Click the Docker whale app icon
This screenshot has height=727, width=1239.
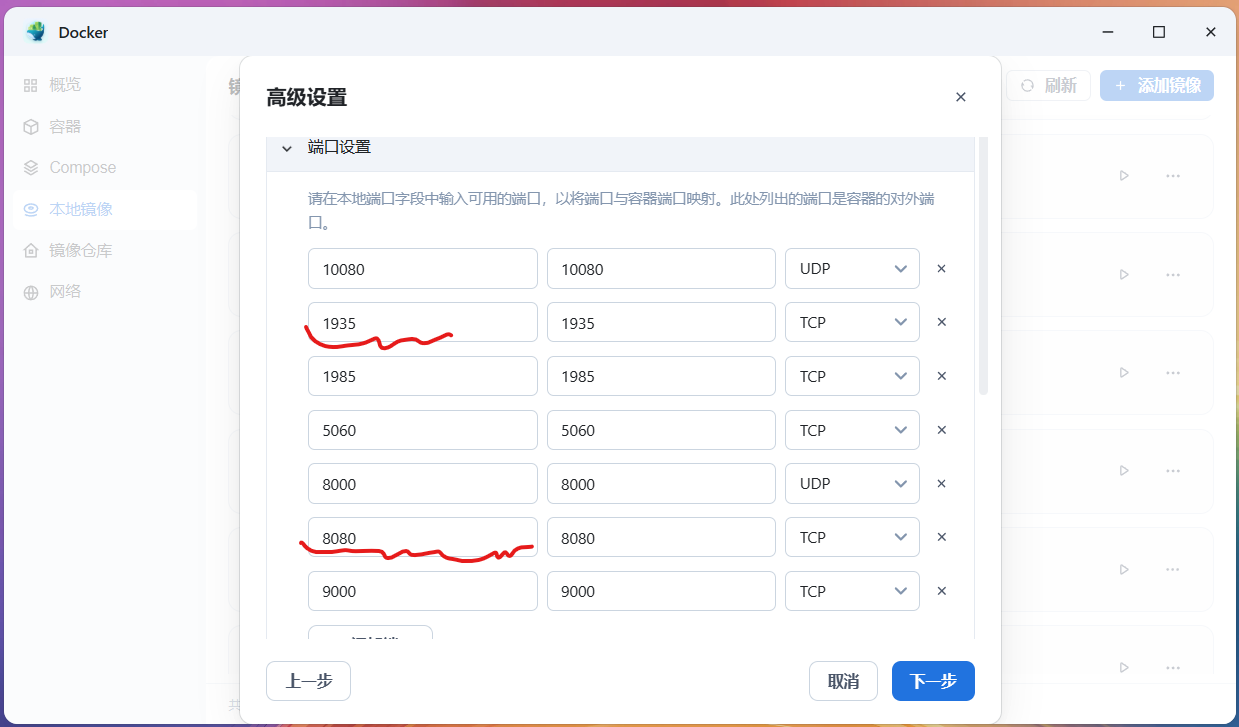tap(36, 32)
